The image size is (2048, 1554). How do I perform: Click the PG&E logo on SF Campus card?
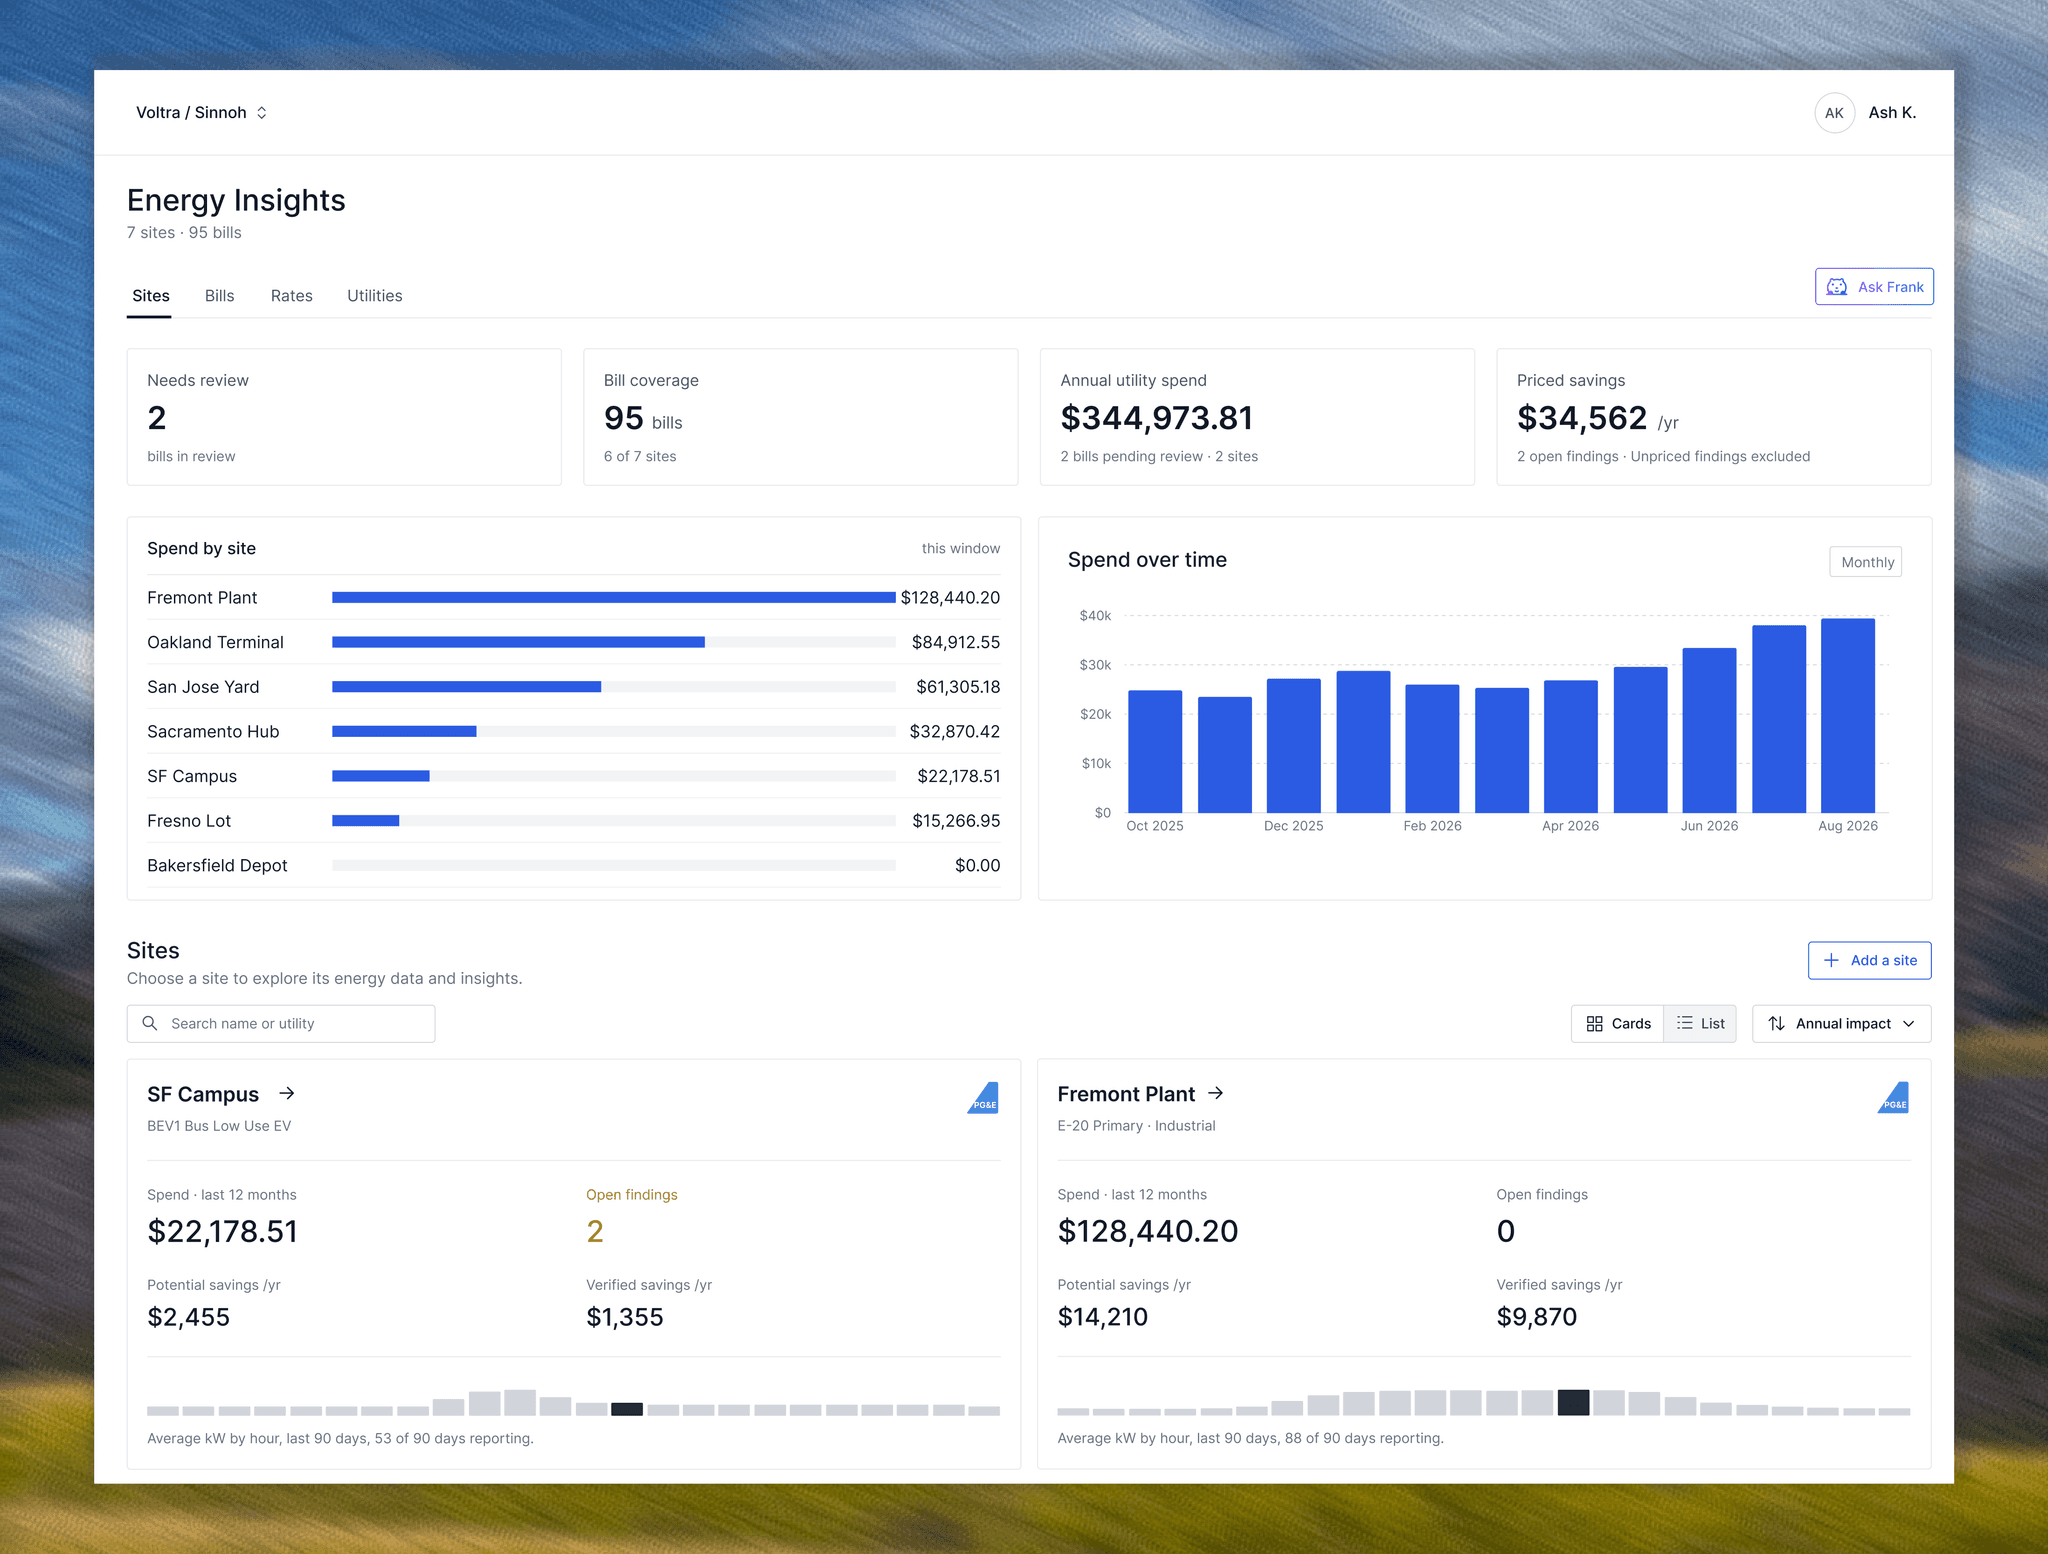tap(984, 1098)
